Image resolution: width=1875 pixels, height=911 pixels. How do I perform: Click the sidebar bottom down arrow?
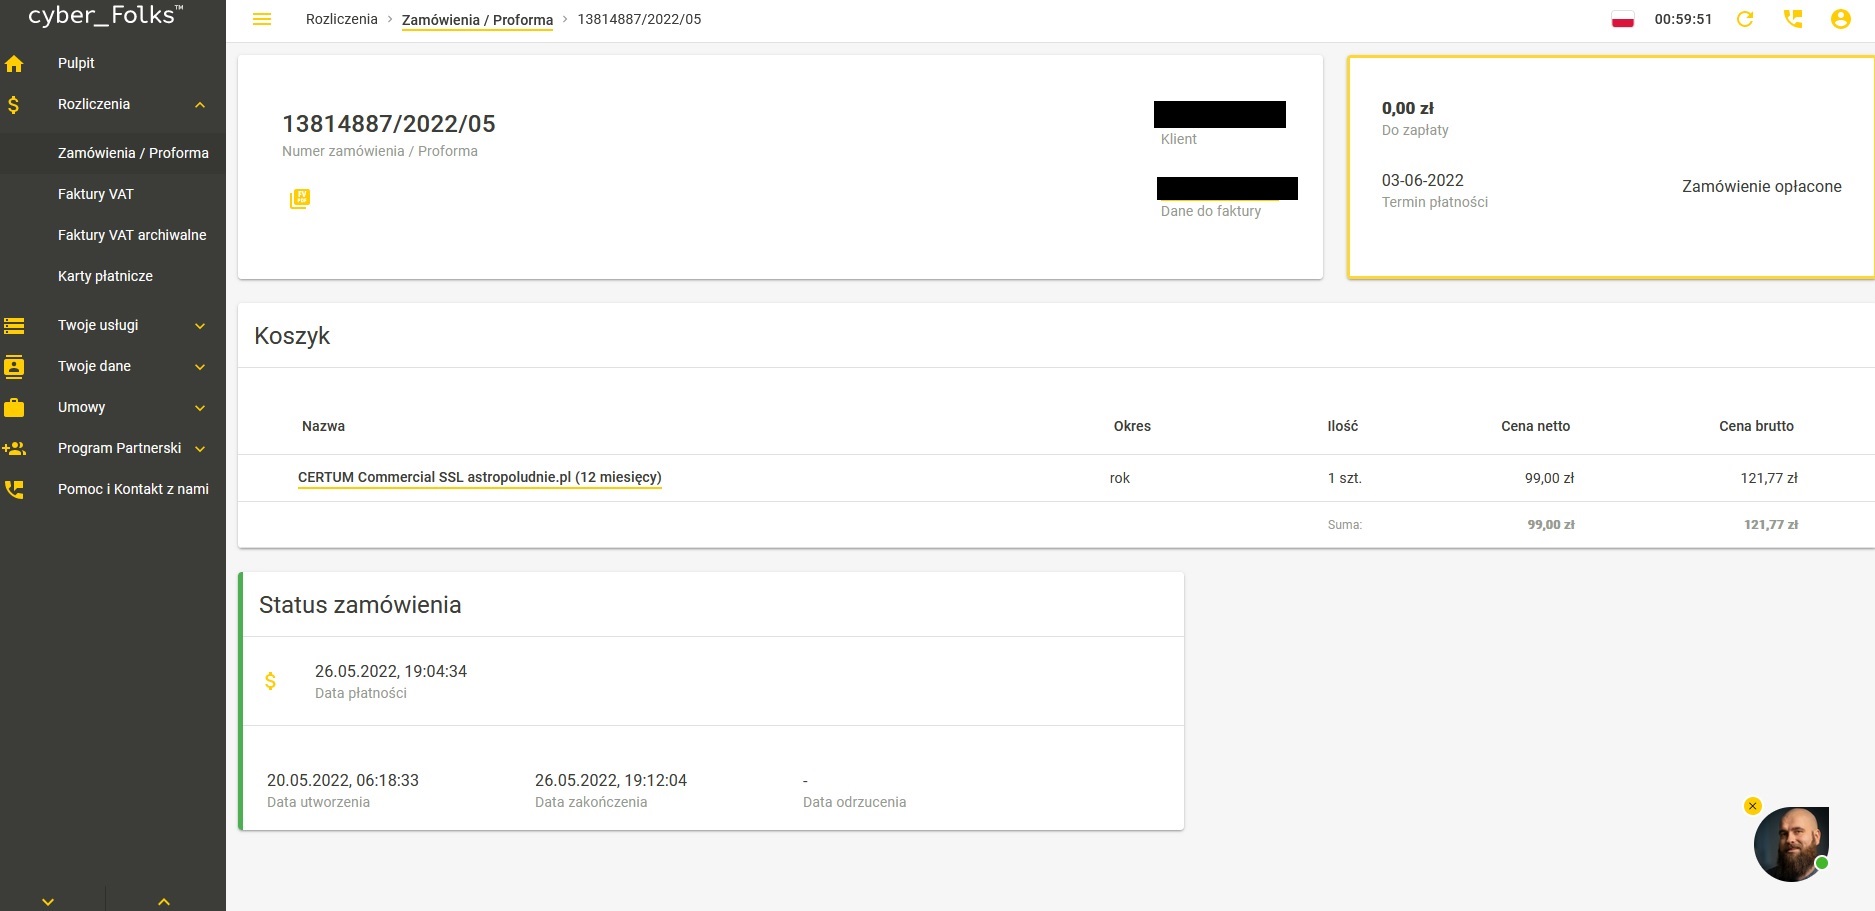click(x=48, y=901)
